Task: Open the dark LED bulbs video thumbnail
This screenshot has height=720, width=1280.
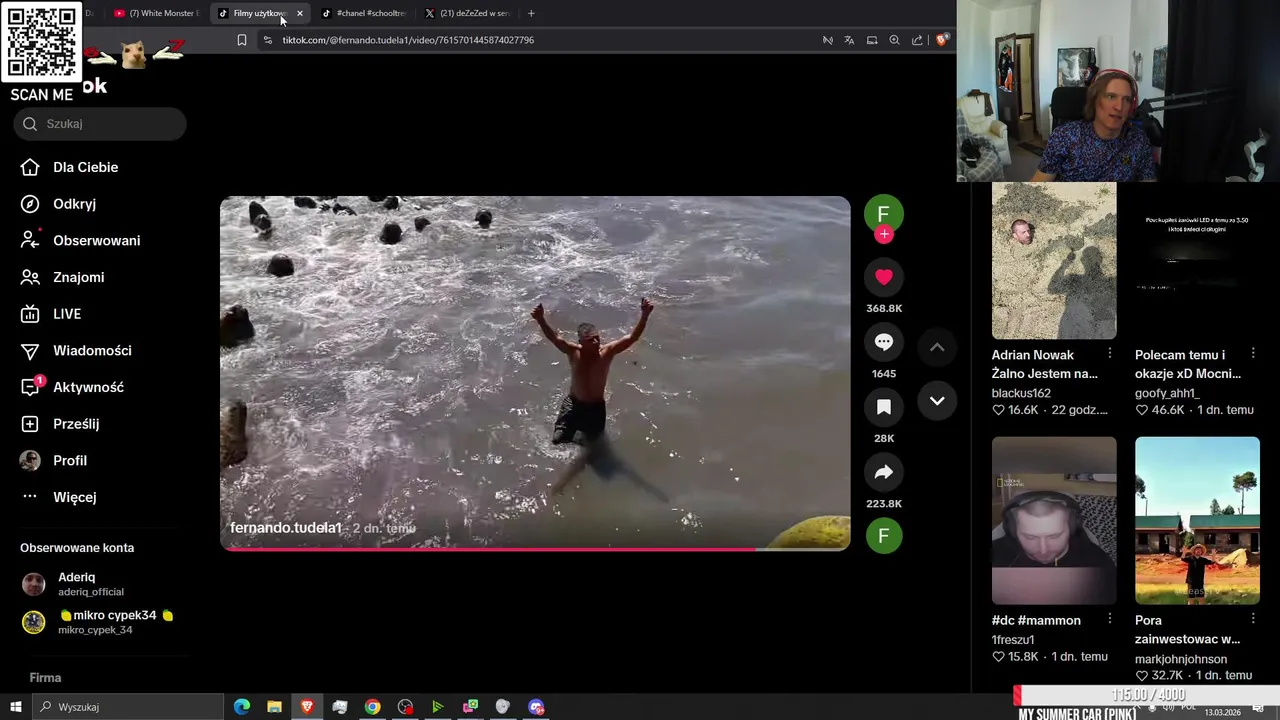Action: (x=1197, y=260)
